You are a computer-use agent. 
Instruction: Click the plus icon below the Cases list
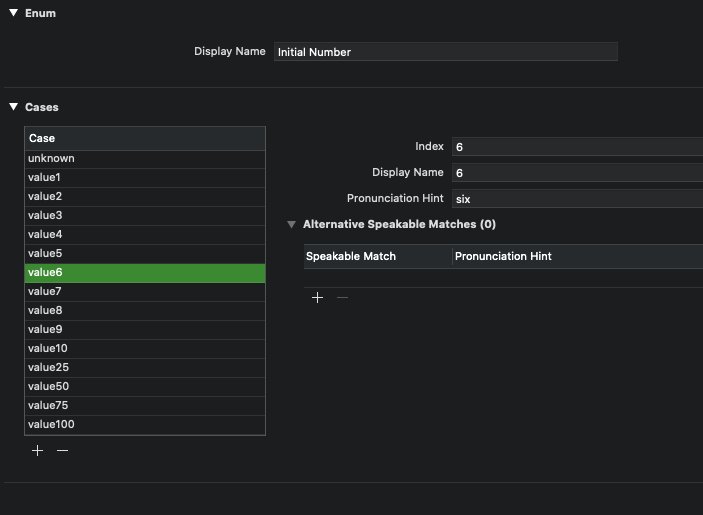[x=38, y=451]
